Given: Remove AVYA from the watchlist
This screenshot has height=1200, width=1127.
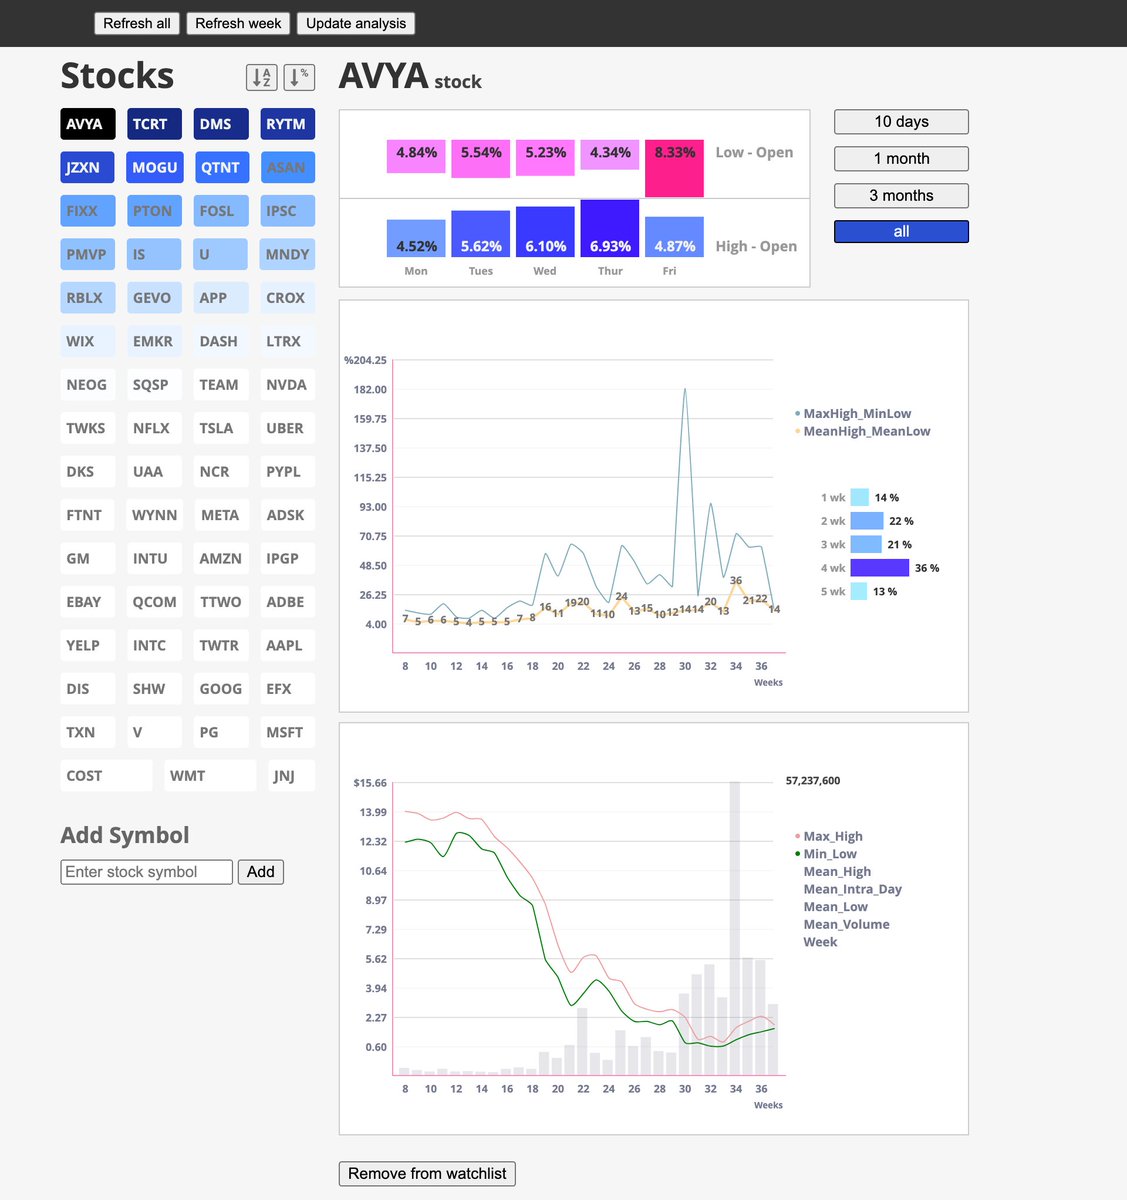Looking at the screenshot, I should (x=427, y=1173).
